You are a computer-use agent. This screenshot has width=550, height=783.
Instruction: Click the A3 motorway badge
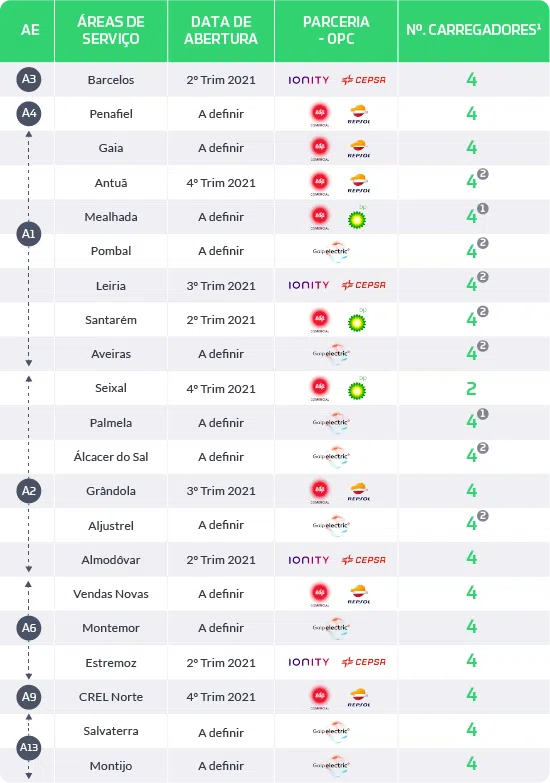point(28,79)
